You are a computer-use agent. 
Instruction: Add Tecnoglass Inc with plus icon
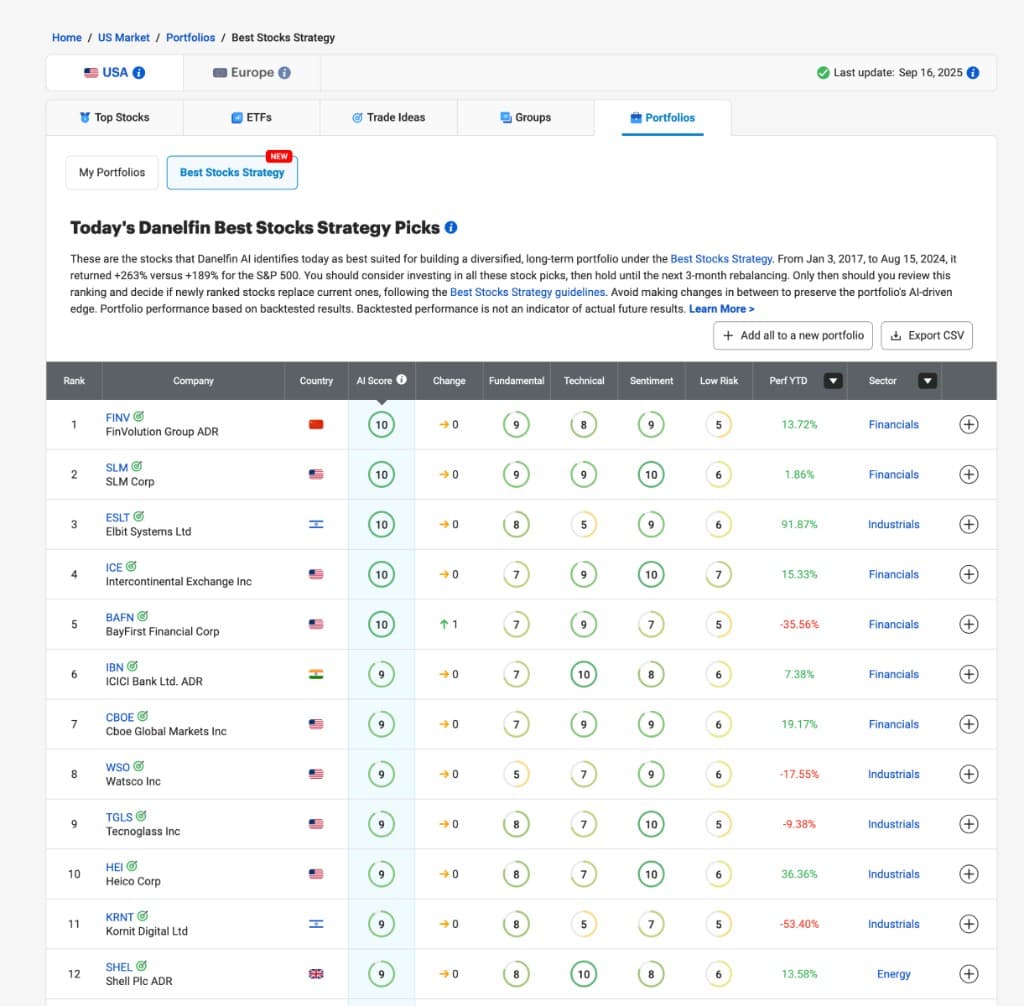pyautogui.click(x=968, y=824)
